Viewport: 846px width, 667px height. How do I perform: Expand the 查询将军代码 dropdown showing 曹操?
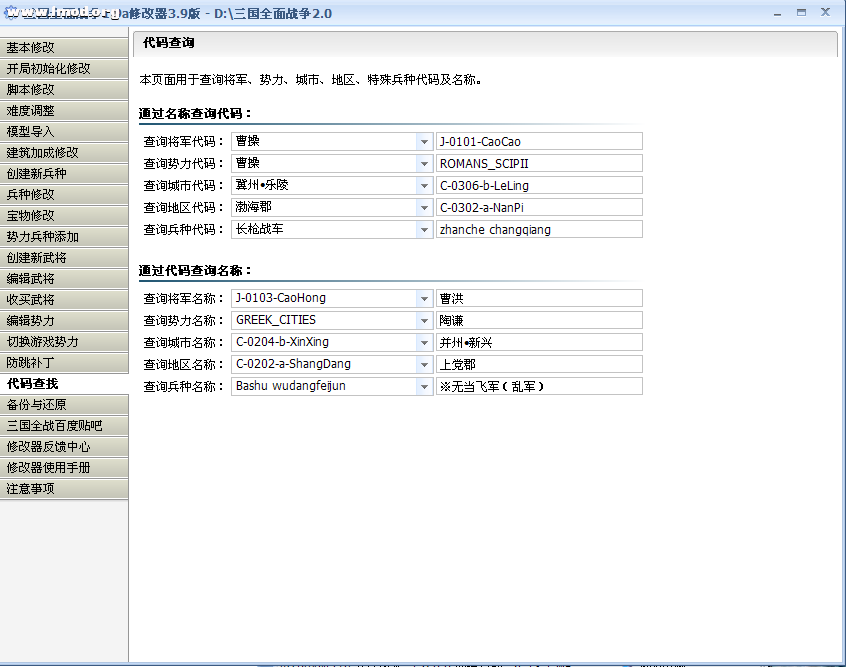(424, 142)
